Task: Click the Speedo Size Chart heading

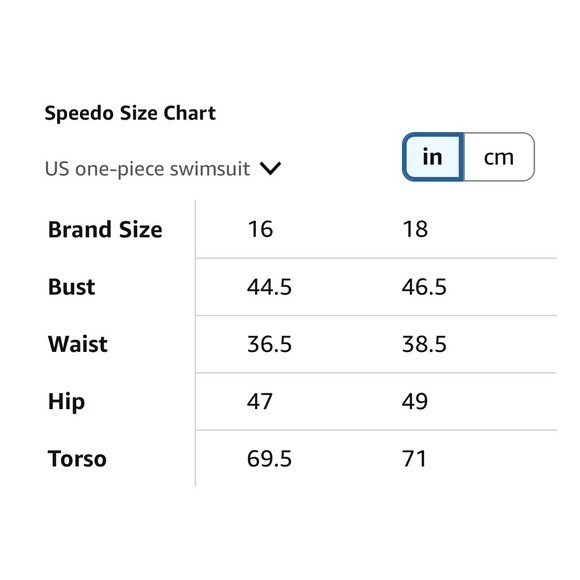Action: point(130,113)
